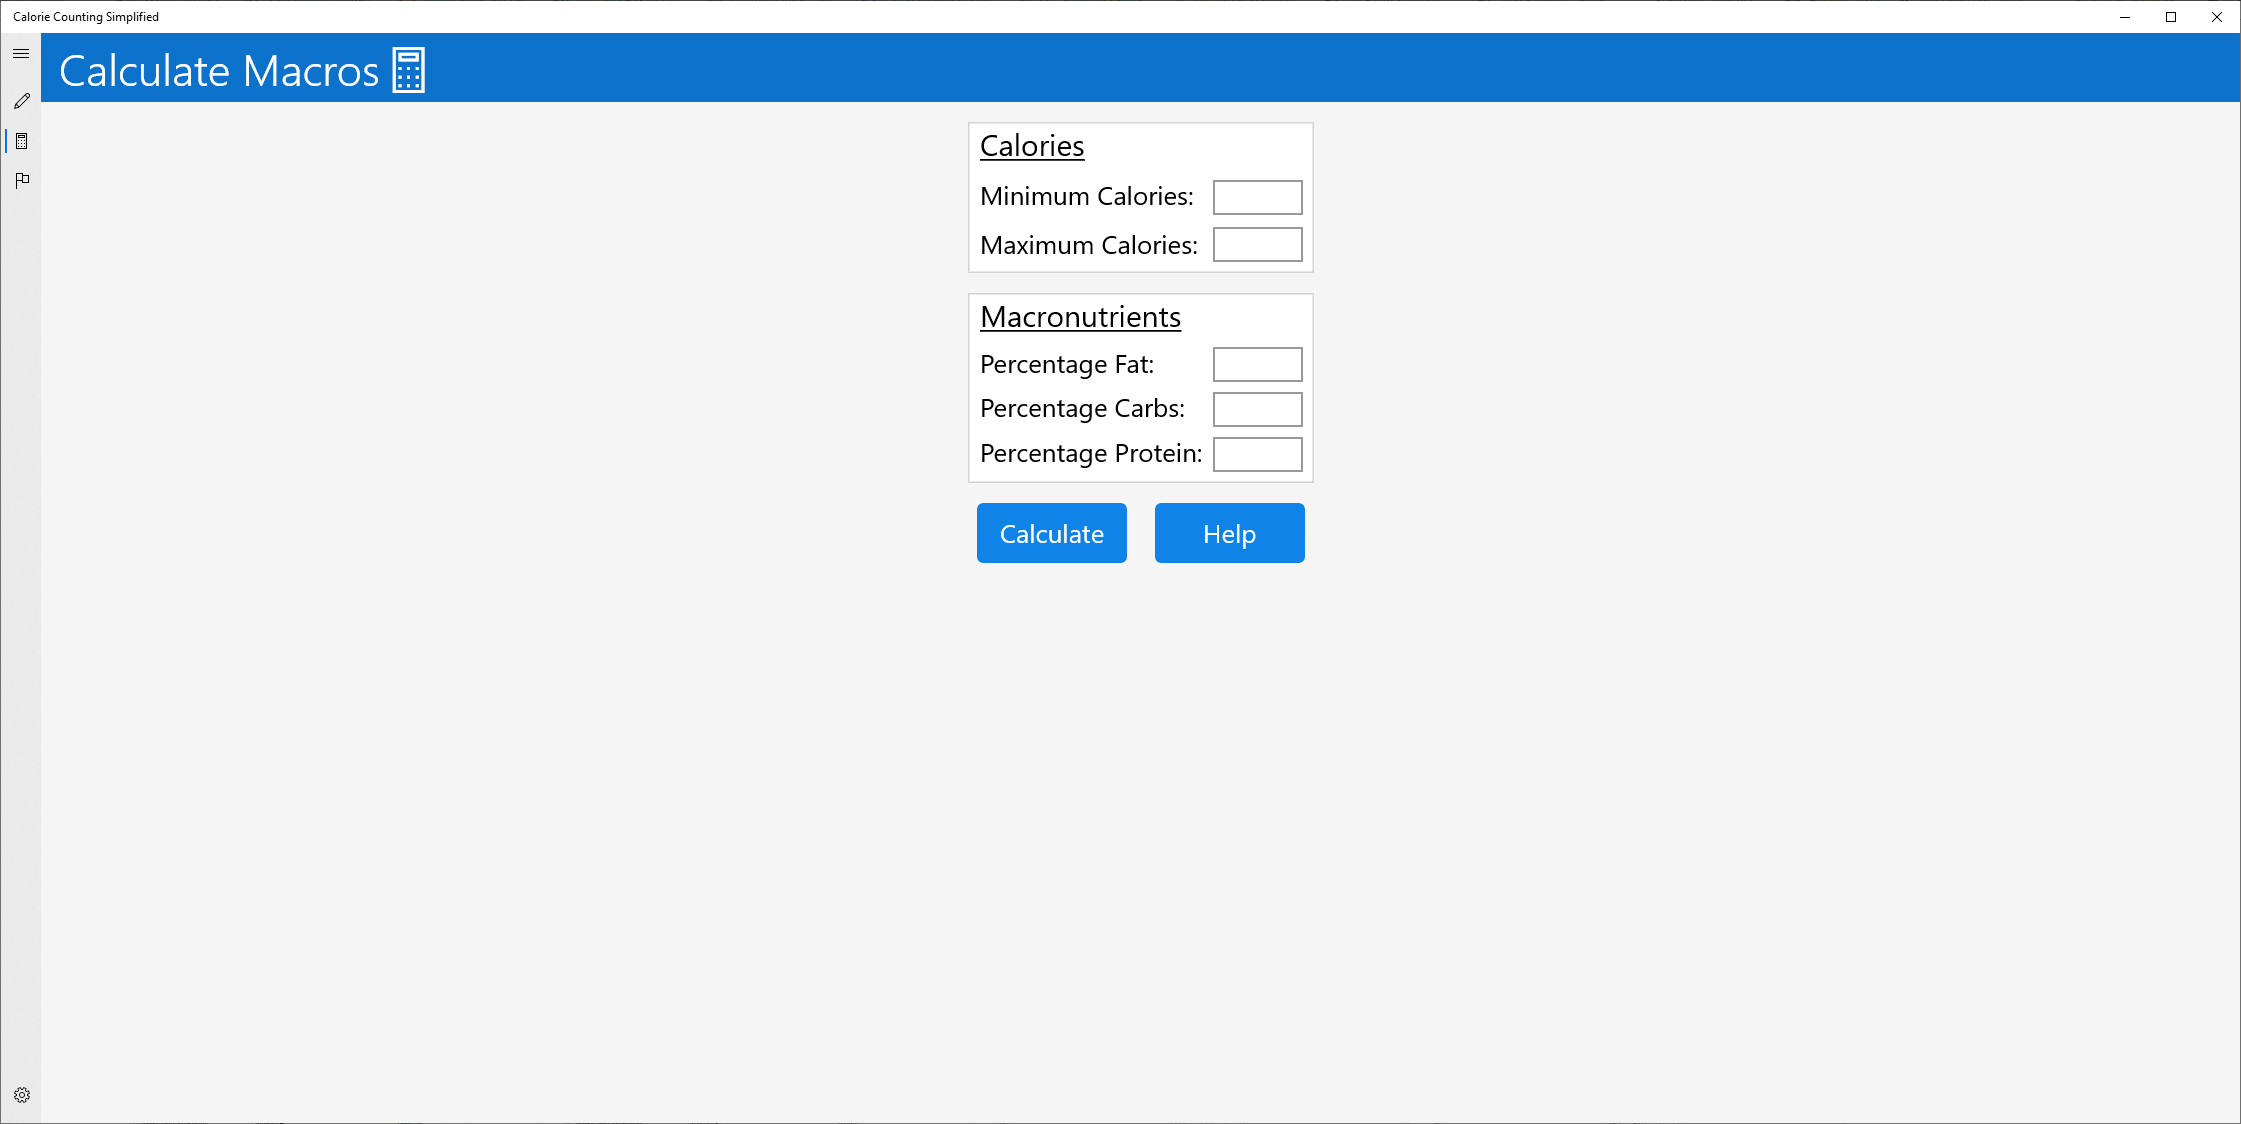Click into the Percentage Protein field
Viewport: 2241px width, 1124px height.
tap(1257, 454)
